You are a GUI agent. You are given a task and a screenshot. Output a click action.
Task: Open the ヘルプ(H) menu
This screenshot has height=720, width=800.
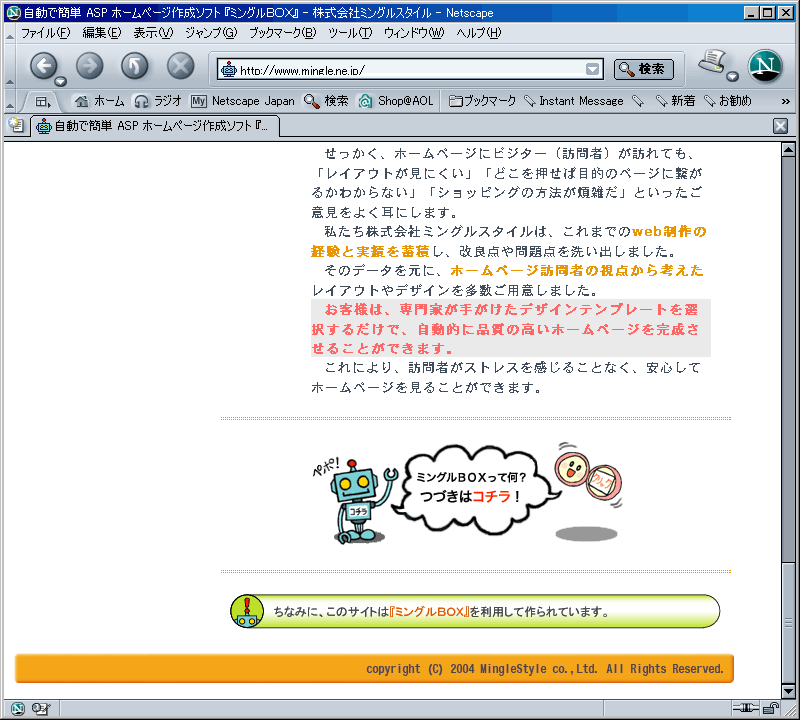(479, 33)
